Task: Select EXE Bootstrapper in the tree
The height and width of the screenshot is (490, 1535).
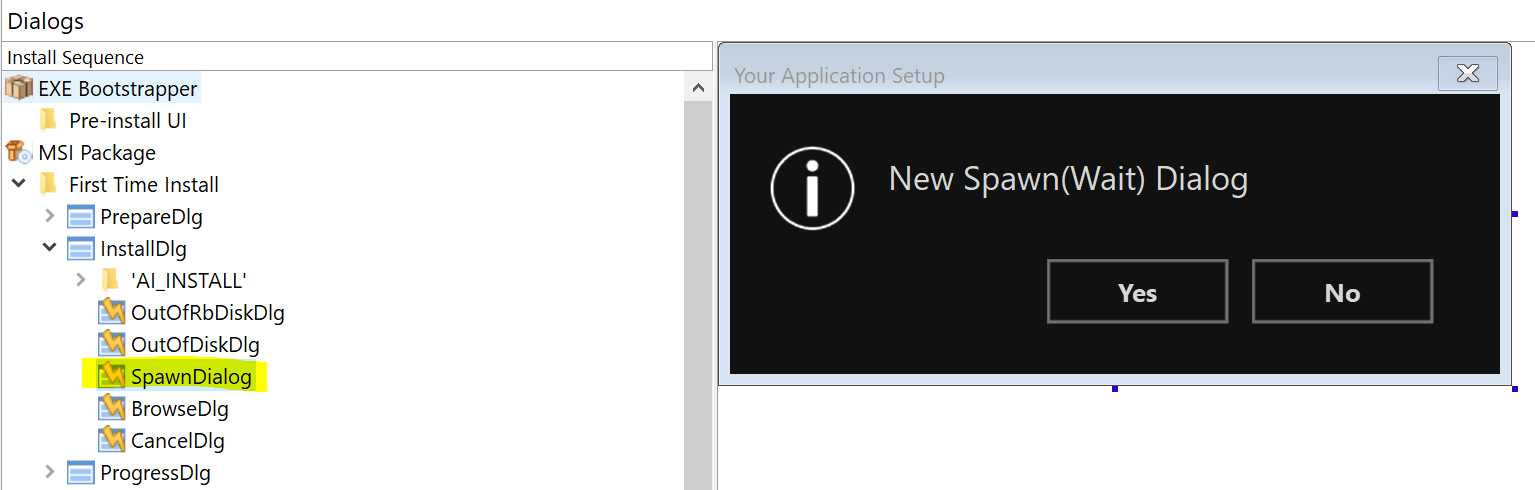Action: click(118, 89)
